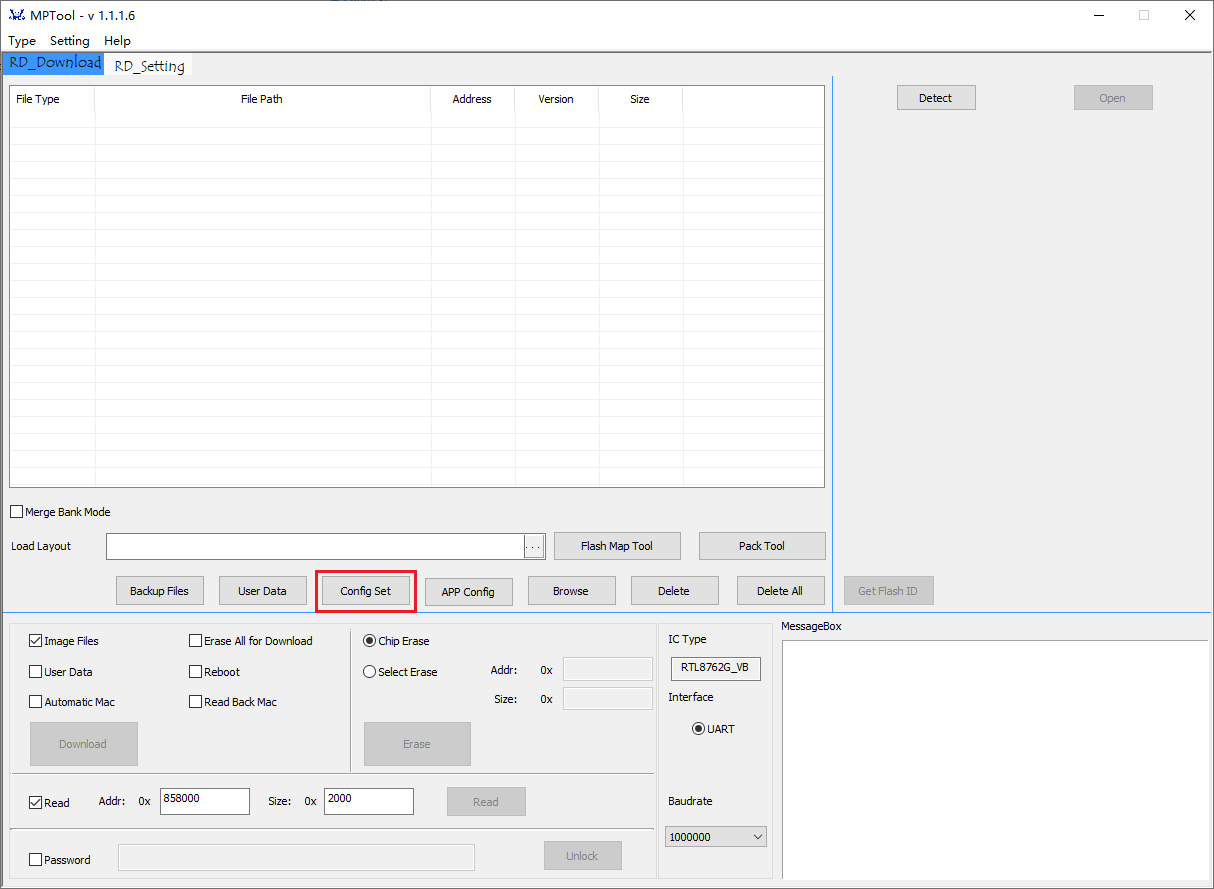Click the IC Type RTL8762G_VB box
Image resolution: width=1214 pixels, height=889 pixels.
(715, 668)
